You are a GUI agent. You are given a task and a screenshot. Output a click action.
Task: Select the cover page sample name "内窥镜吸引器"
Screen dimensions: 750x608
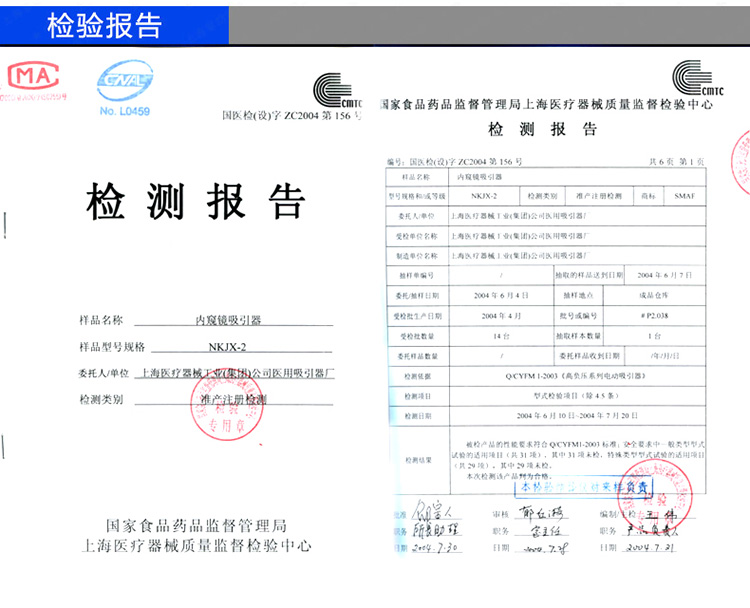click(228, 320)
